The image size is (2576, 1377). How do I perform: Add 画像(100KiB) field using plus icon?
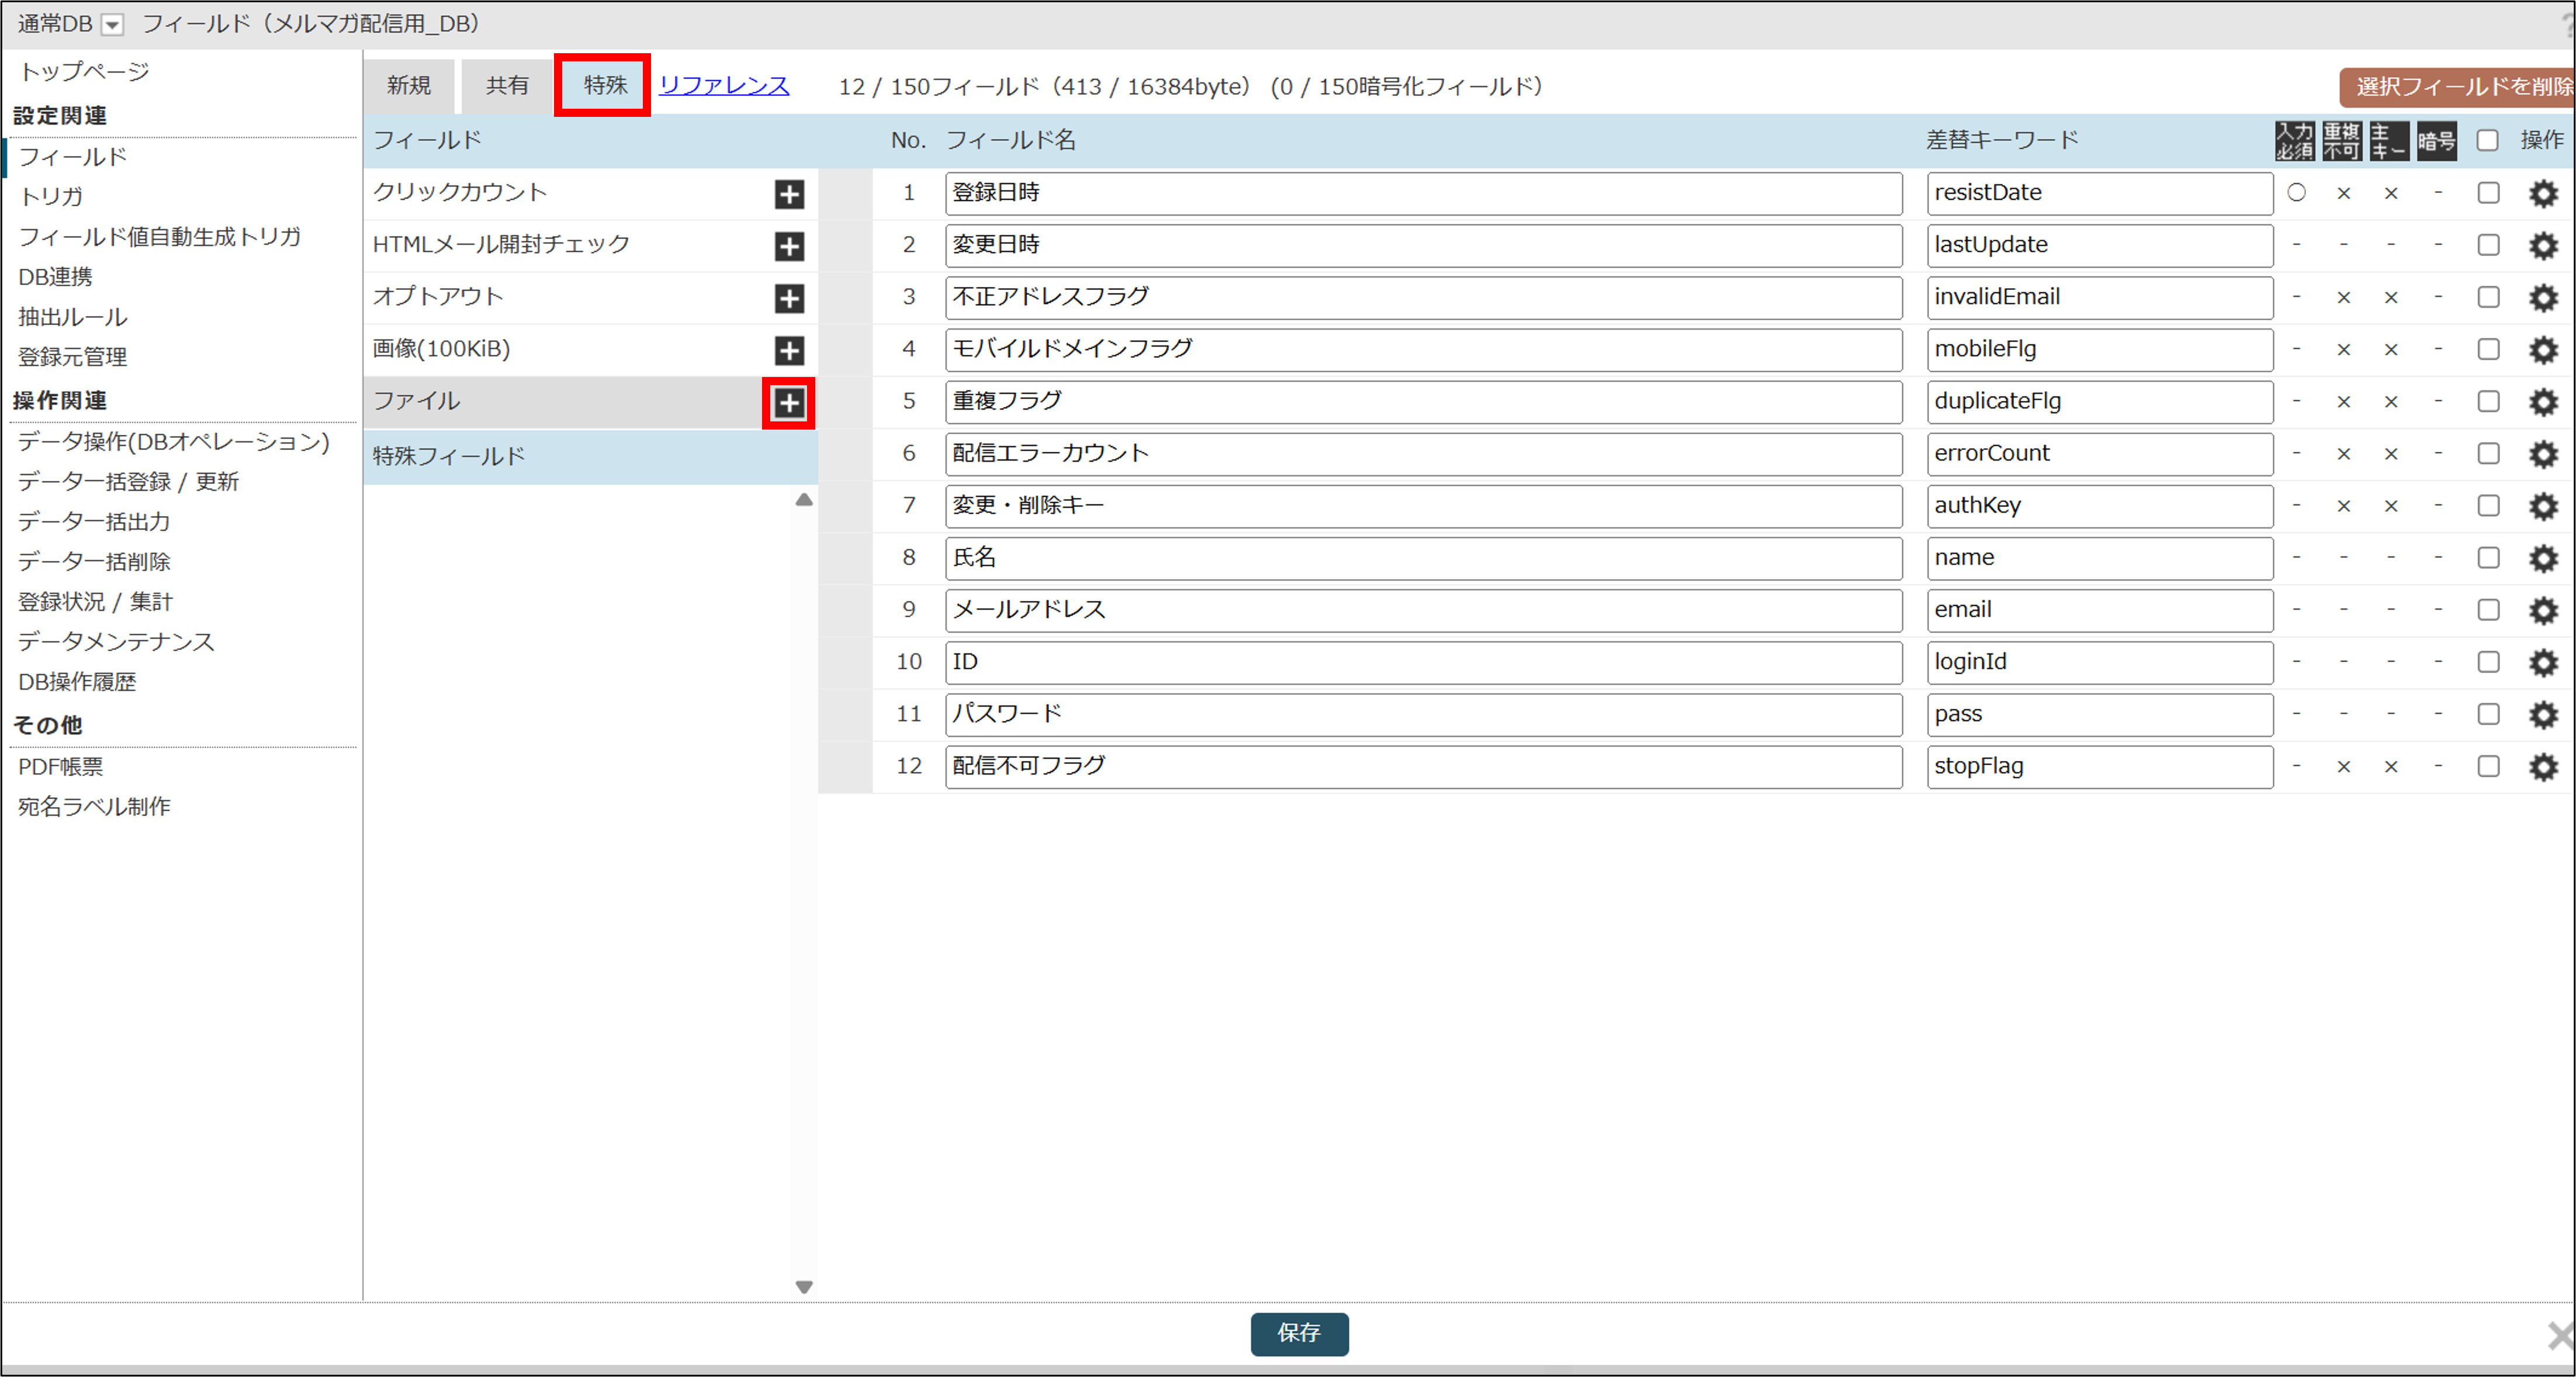click(x=789, y=350)
